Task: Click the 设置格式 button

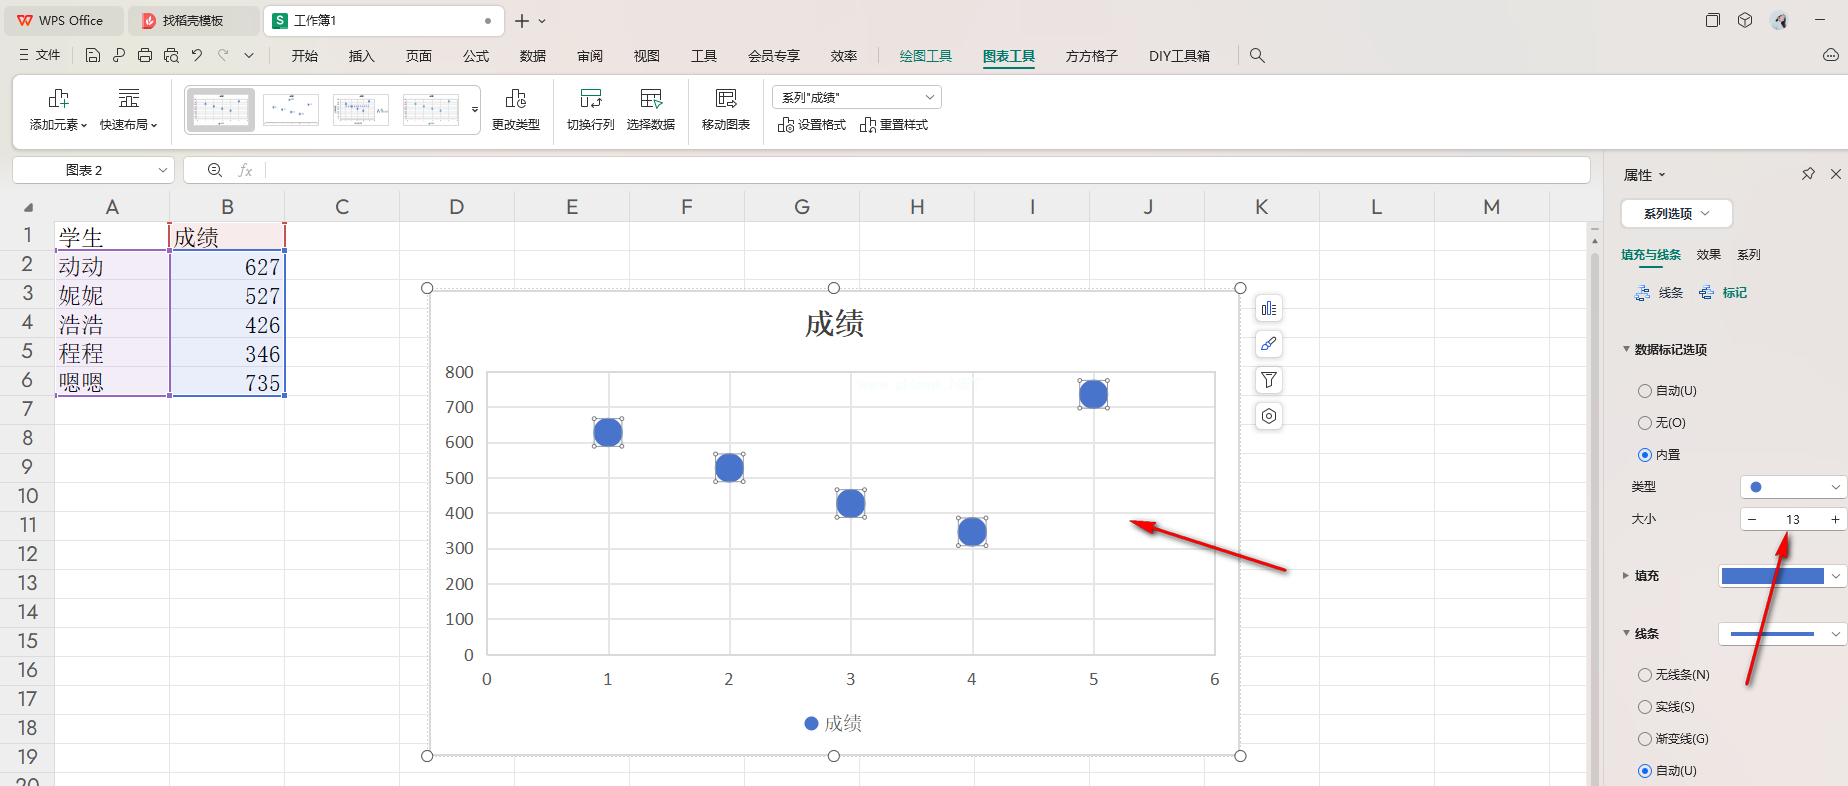Action: [812, 125]
